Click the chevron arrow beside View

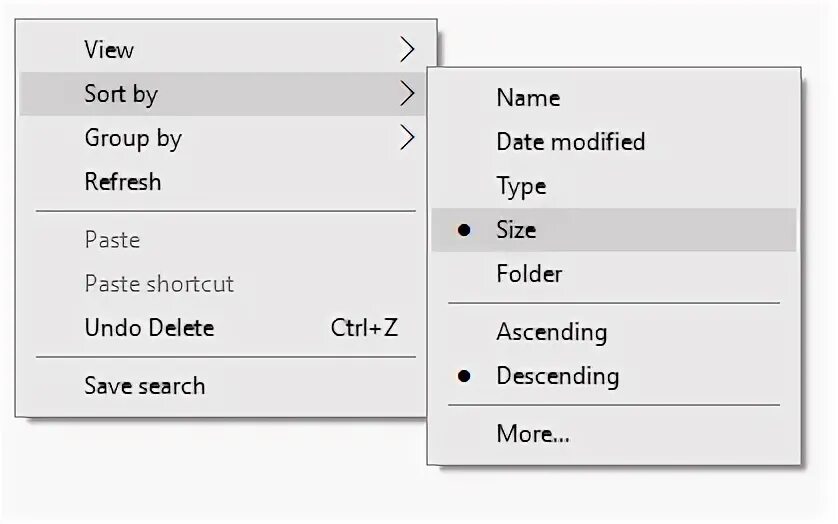pos(406,49)
